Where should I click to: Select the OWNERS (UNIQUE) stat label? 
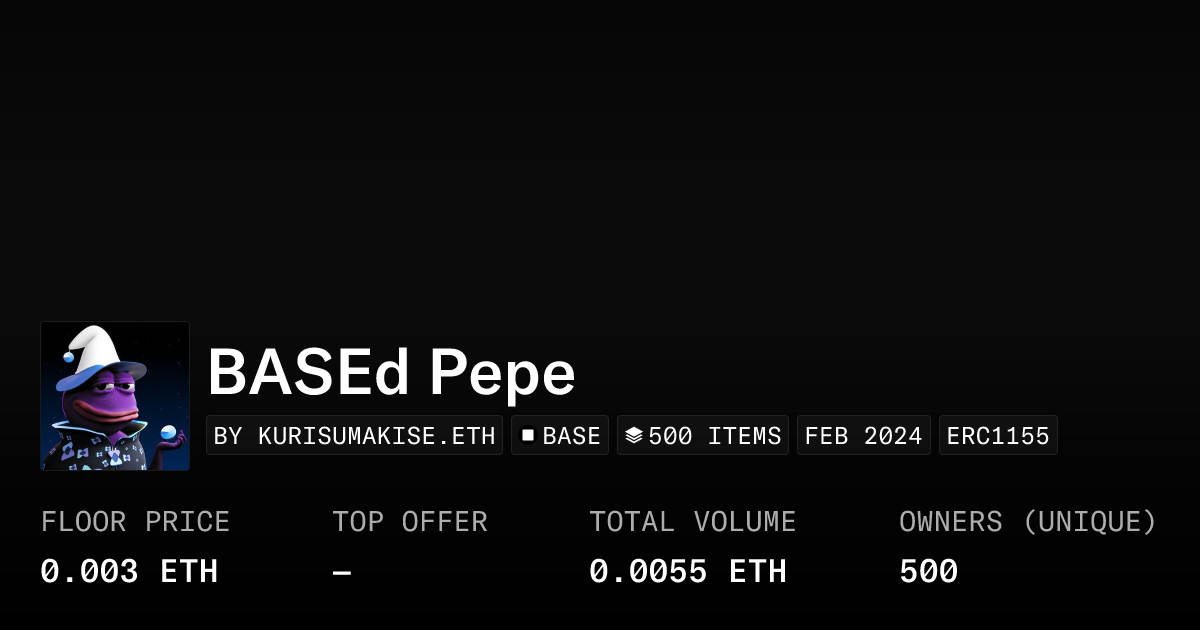tap(1027, 522)
